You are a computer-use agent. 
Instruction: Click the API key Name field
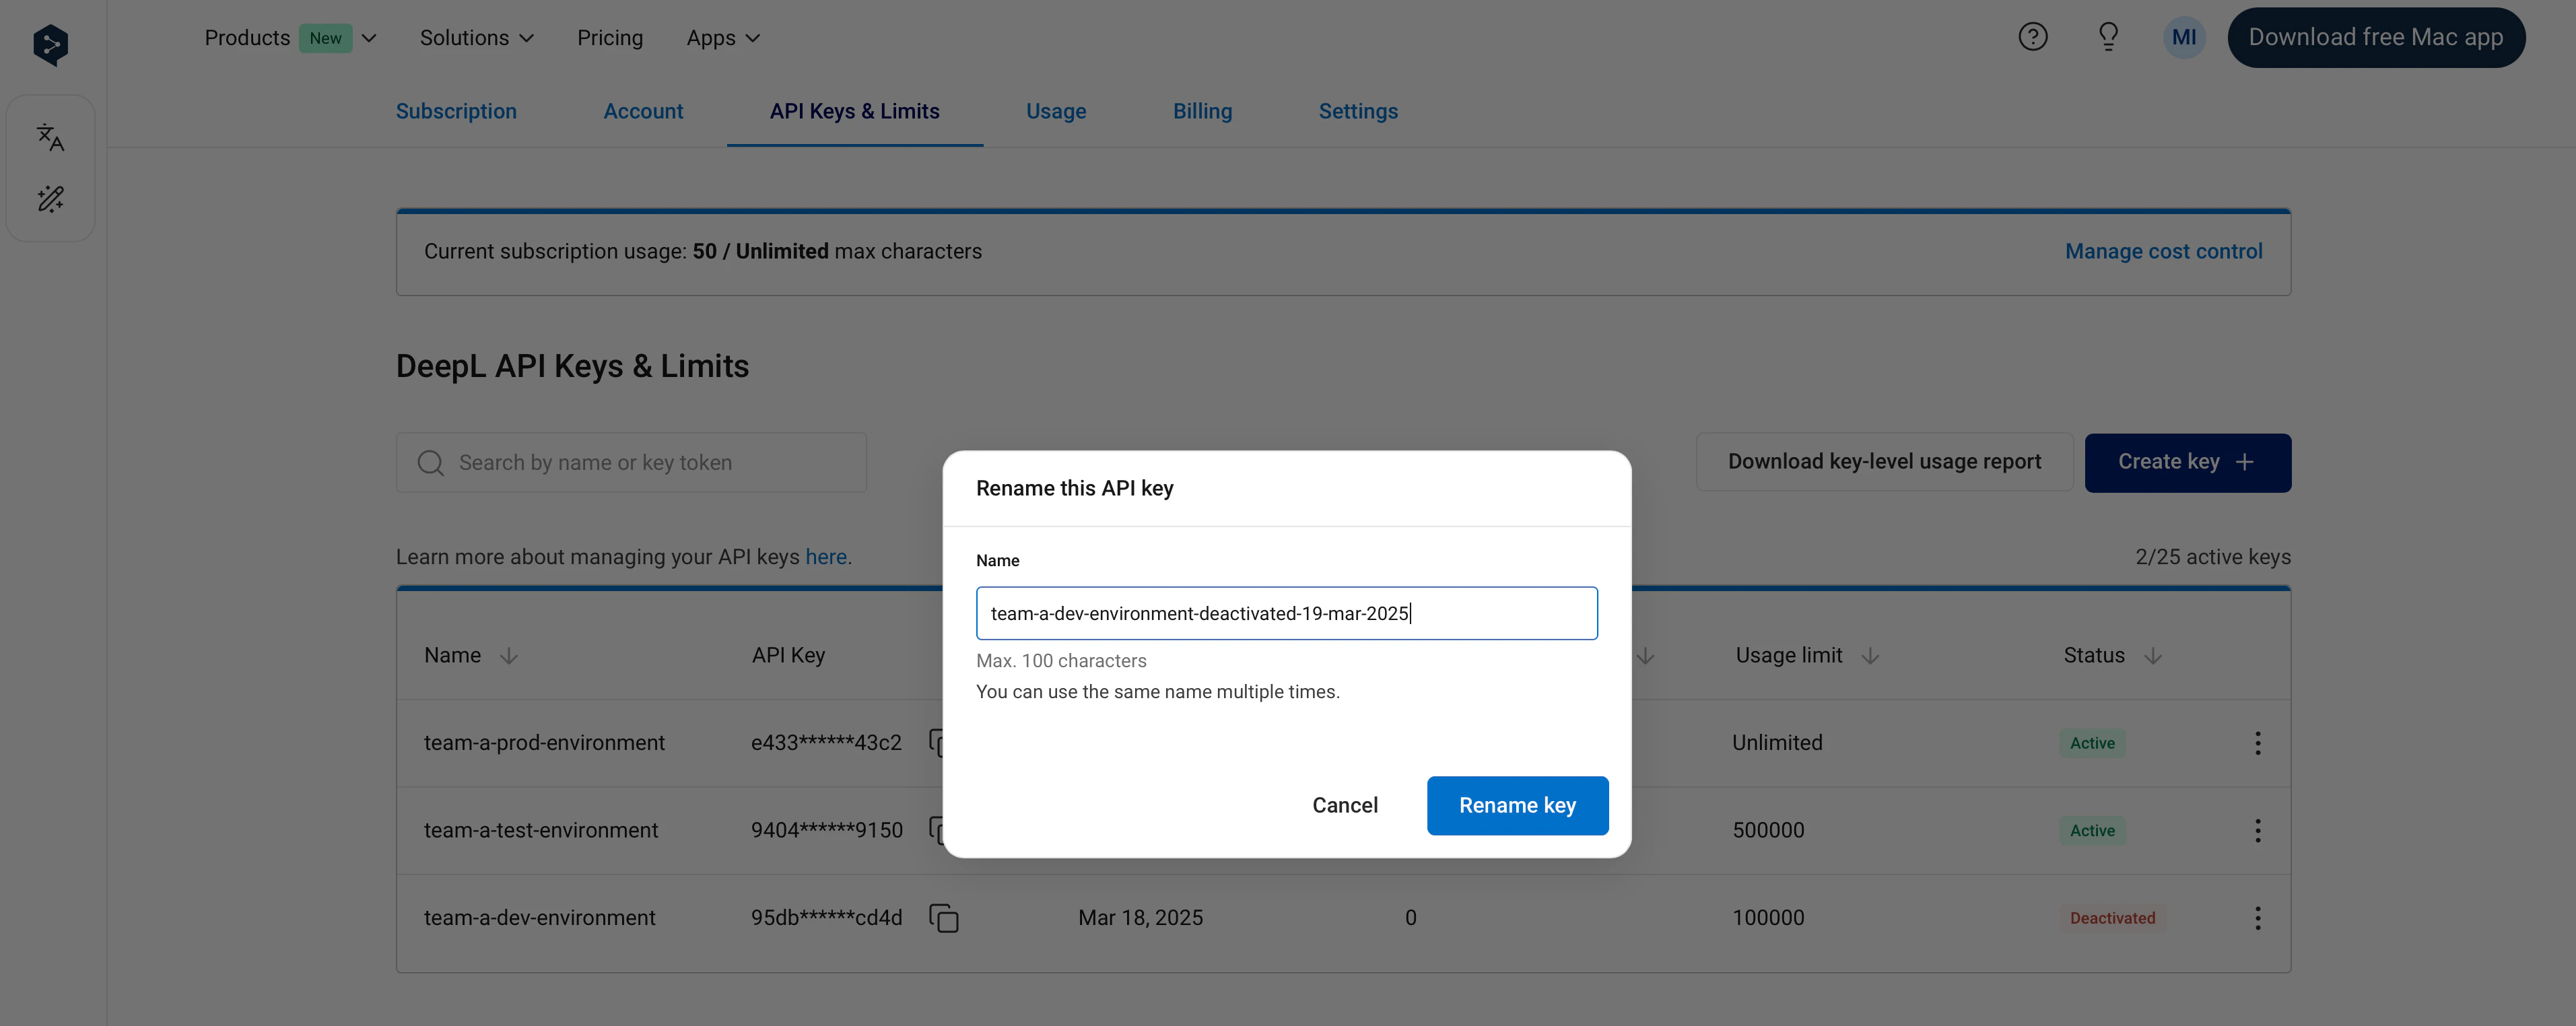pyautogui.click(x=1286, y=613)
